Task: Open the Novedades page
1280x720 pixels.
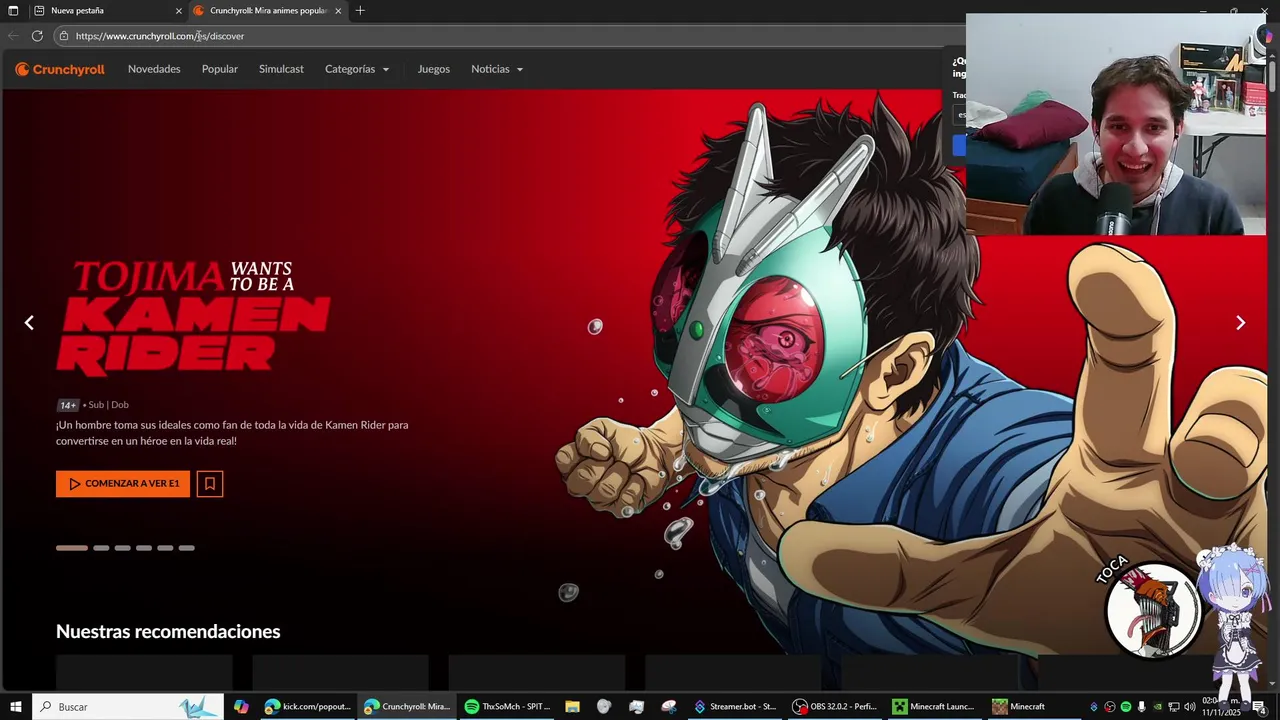Action: click(x=154, y=69)
